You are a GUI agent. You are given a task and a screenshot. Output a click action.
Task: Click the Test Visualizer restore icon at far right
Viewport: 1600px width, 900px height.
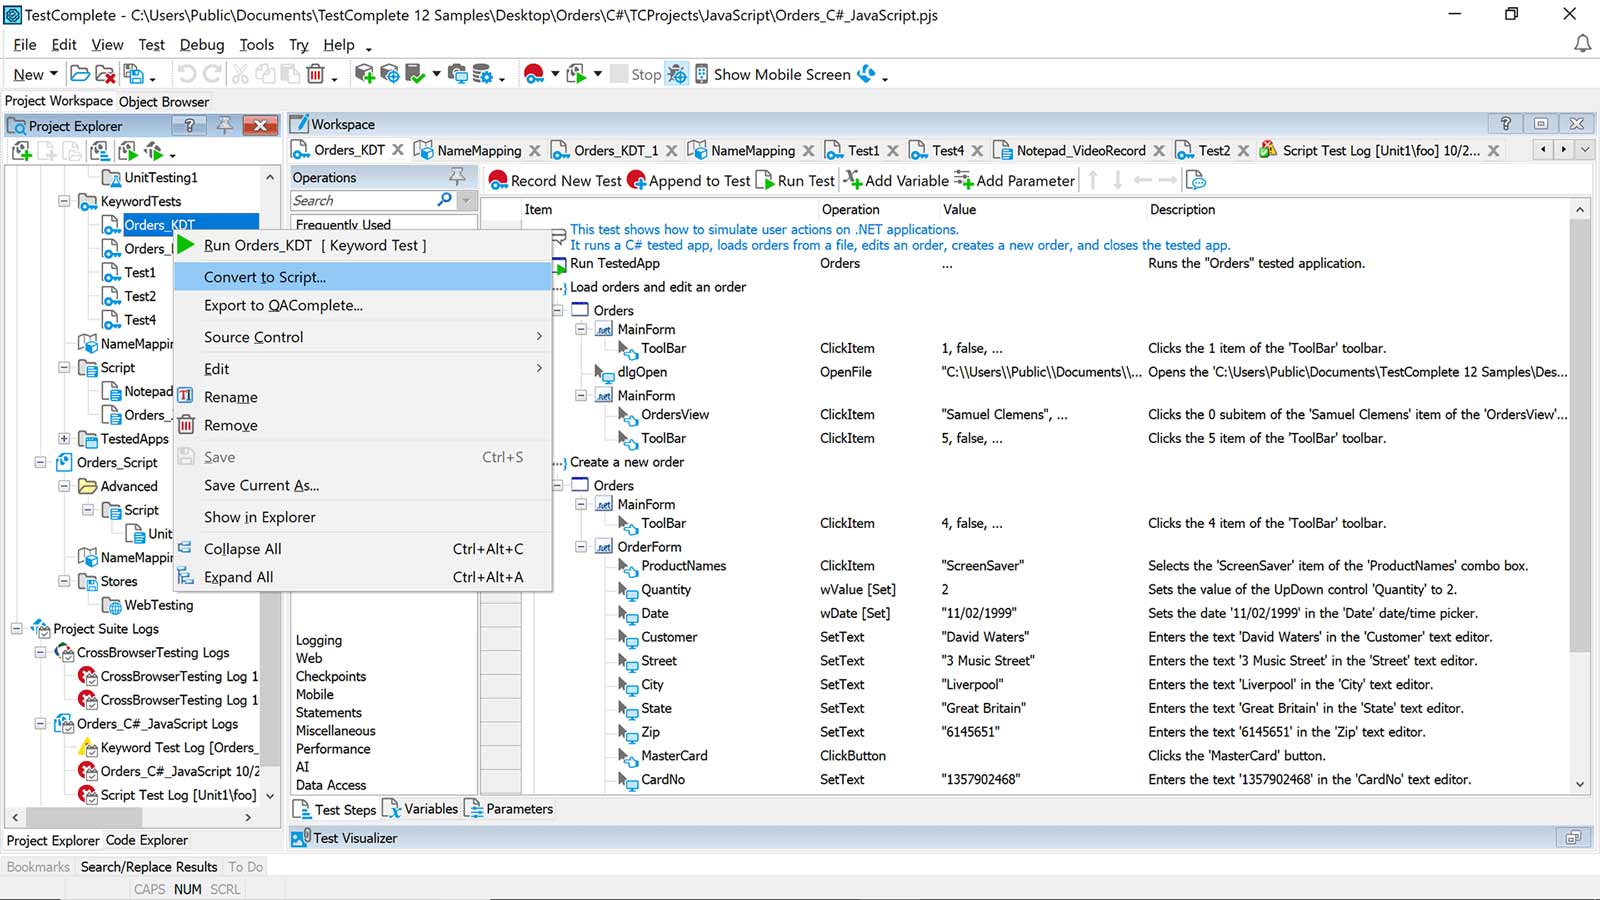point(1573,838)
